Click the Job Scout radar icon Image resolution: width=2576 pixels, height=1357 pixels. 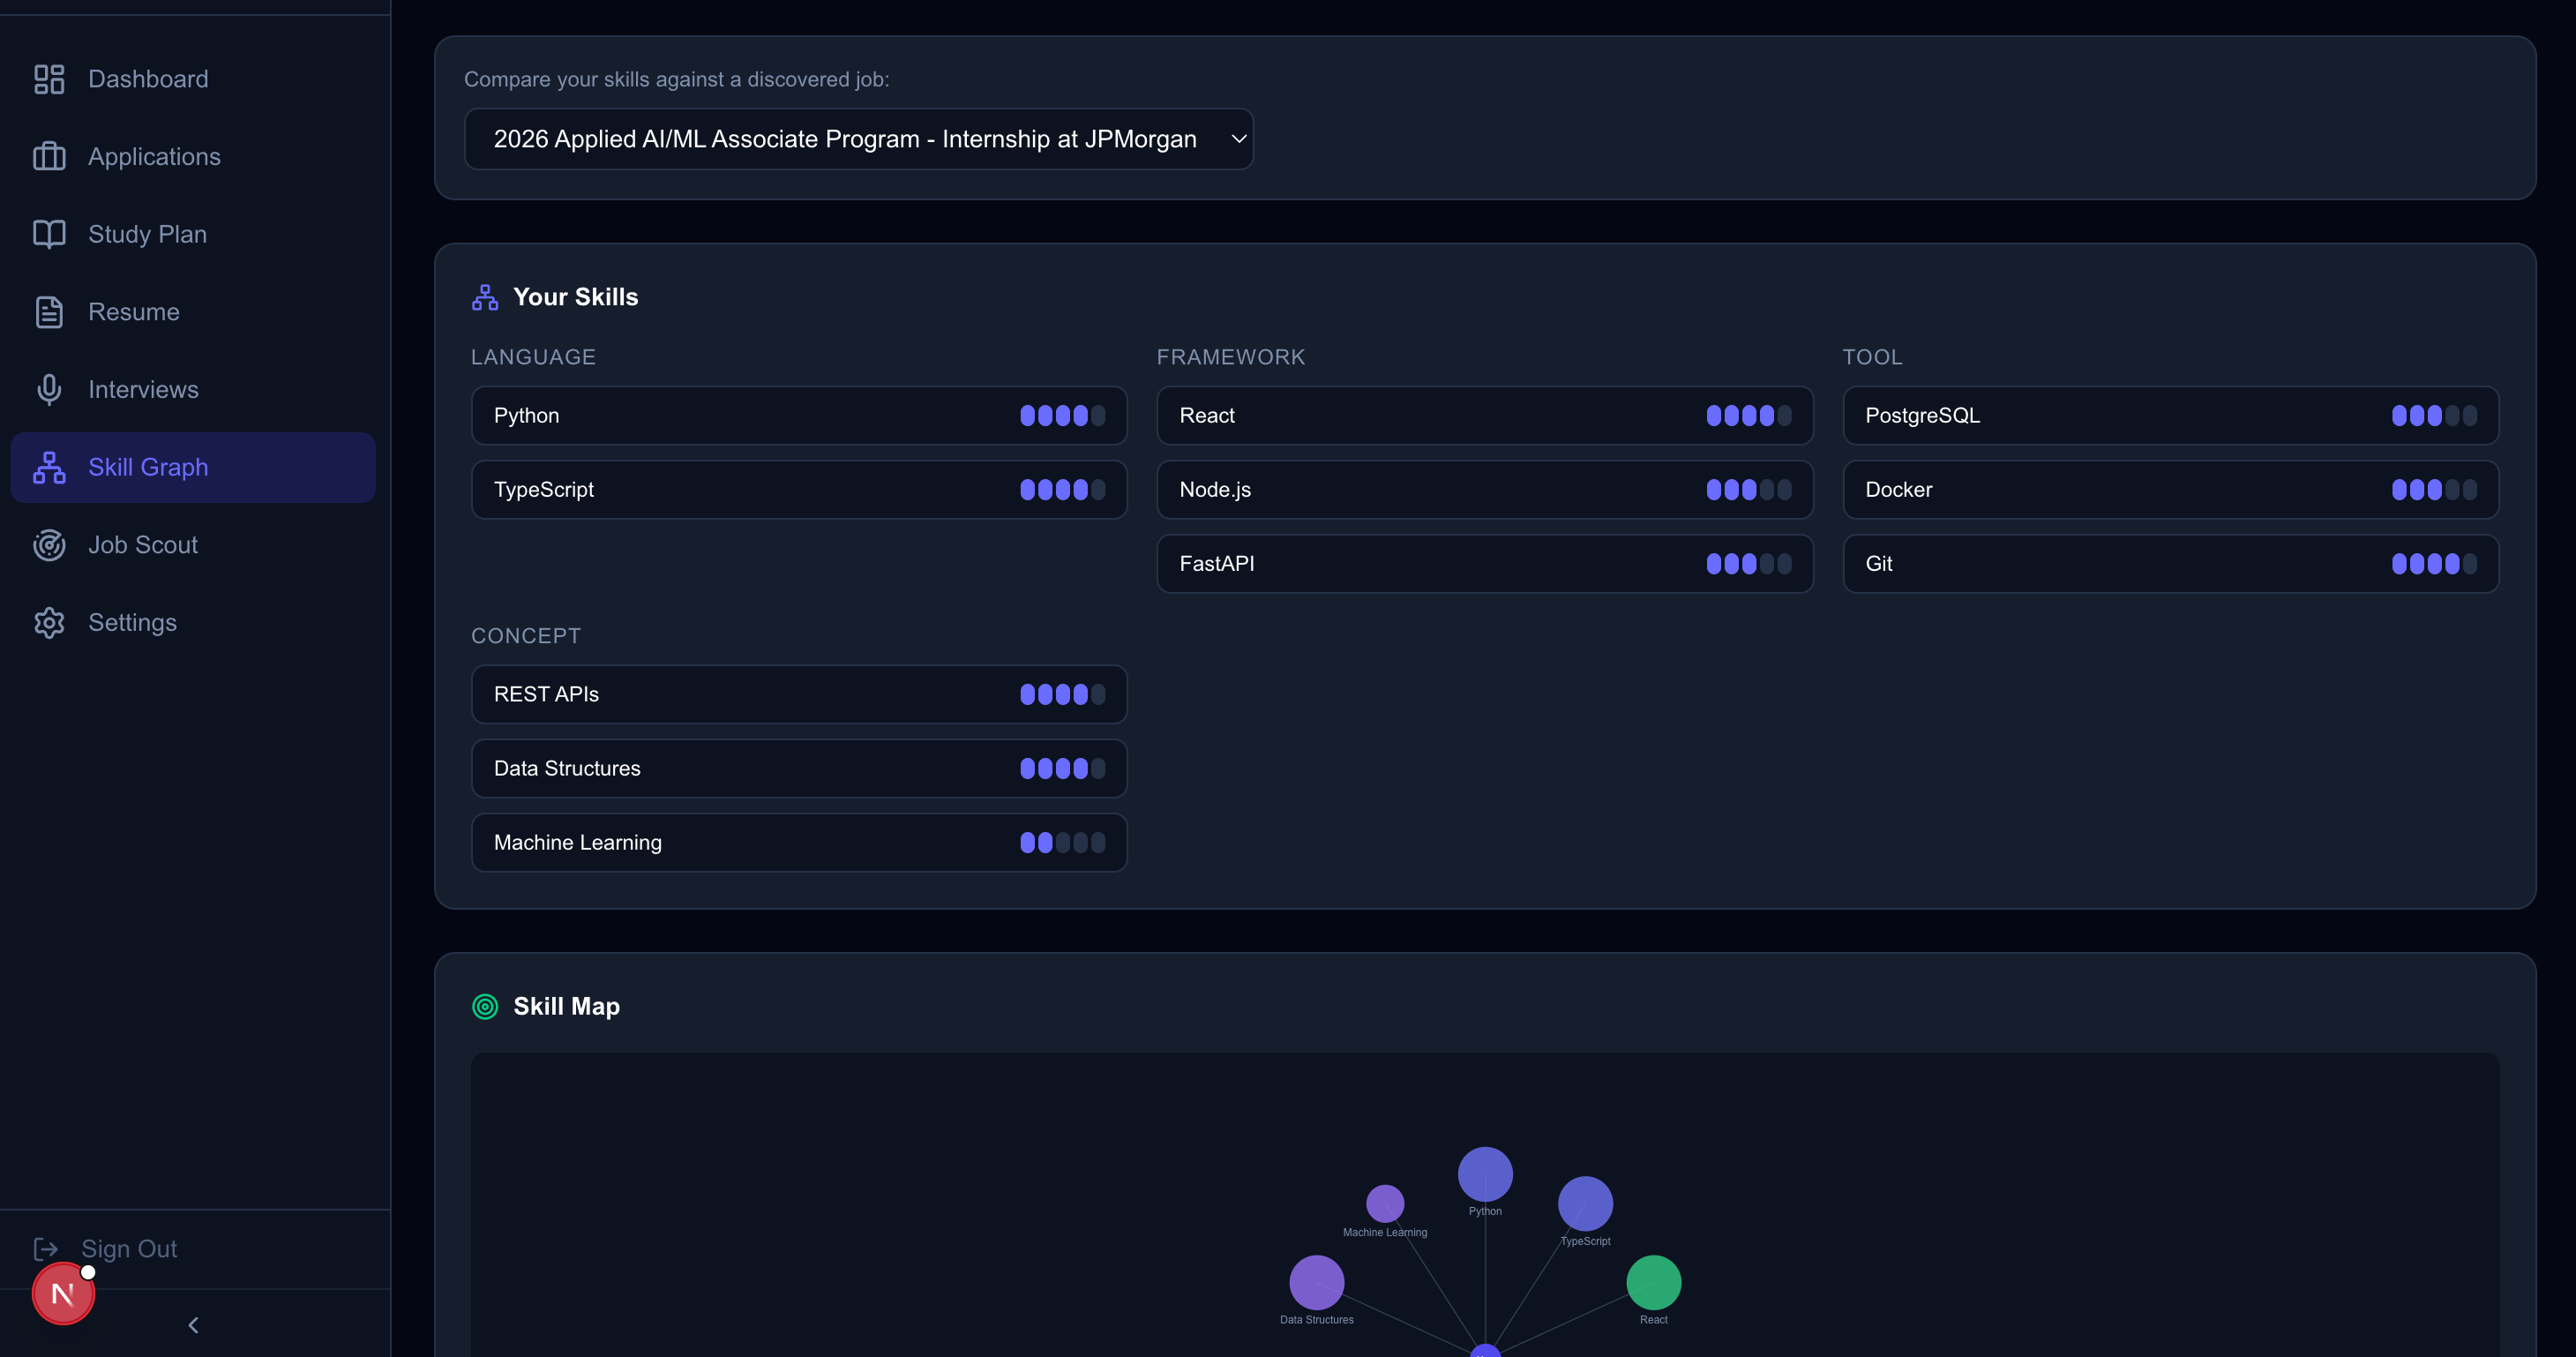pyautogui.click(x=49, y=545)
